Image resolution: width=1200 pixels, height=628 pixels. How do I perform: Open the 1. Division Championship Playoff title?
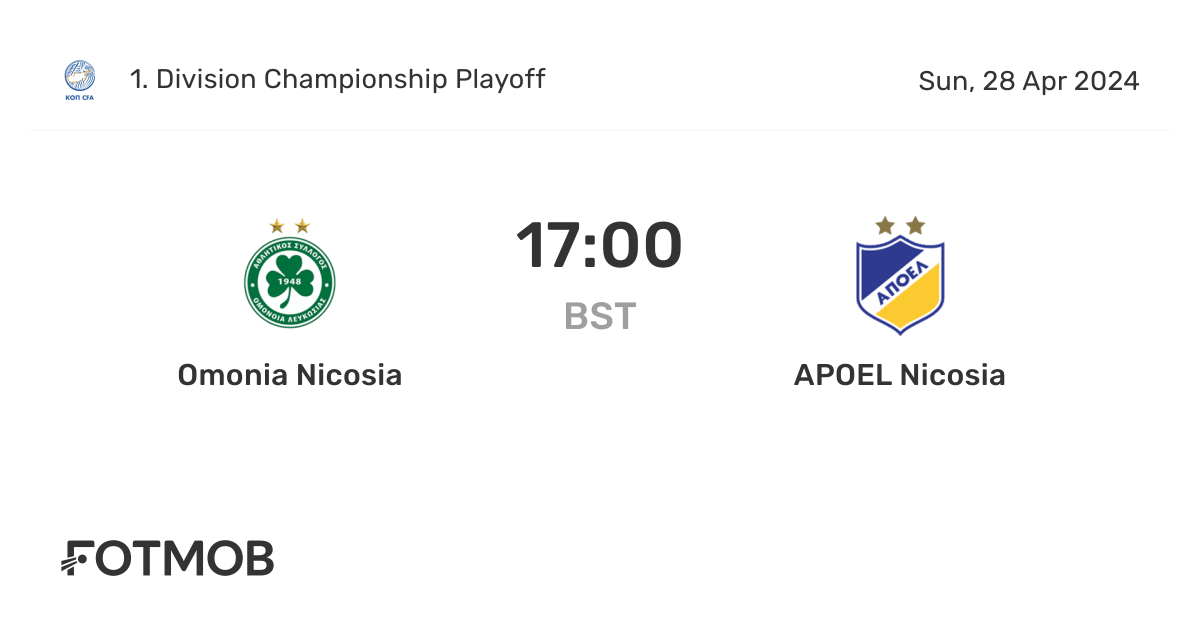click(337, 80)
